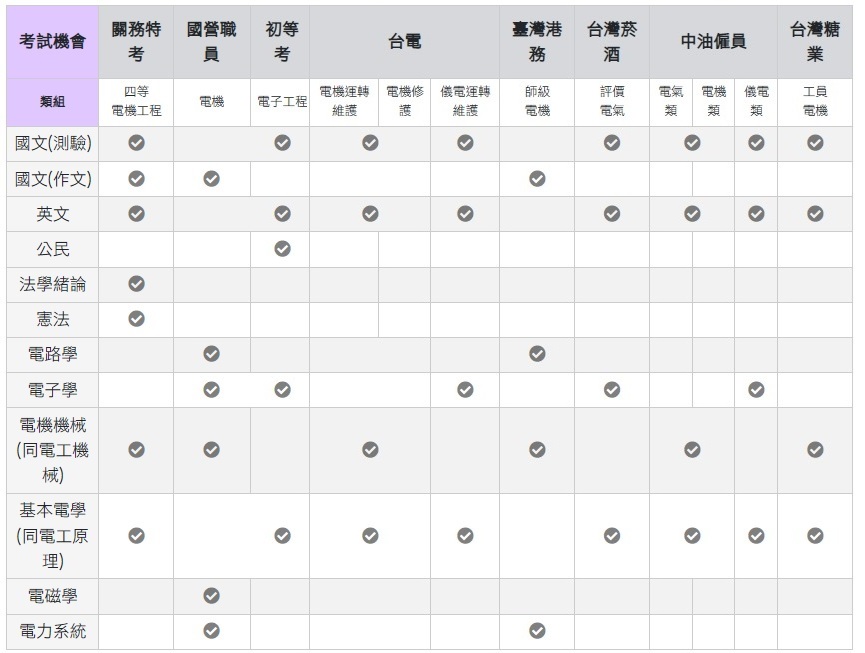Click the 法學緒論 row label
The width and height of the screenshot is (865, 653).
pos(52,285)
